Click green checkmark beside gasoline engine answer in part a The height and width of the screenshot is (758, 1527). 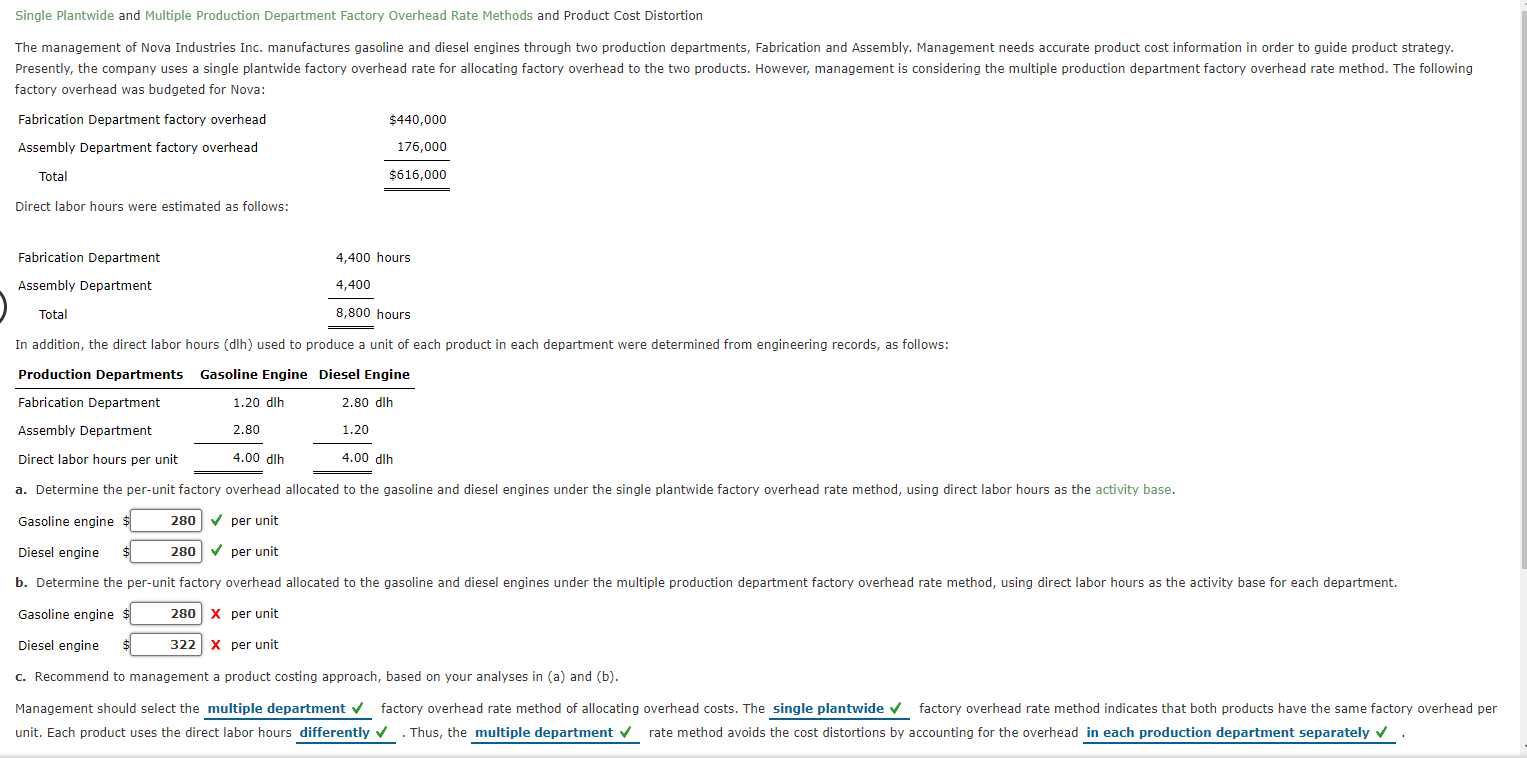[x=216, y=520]
